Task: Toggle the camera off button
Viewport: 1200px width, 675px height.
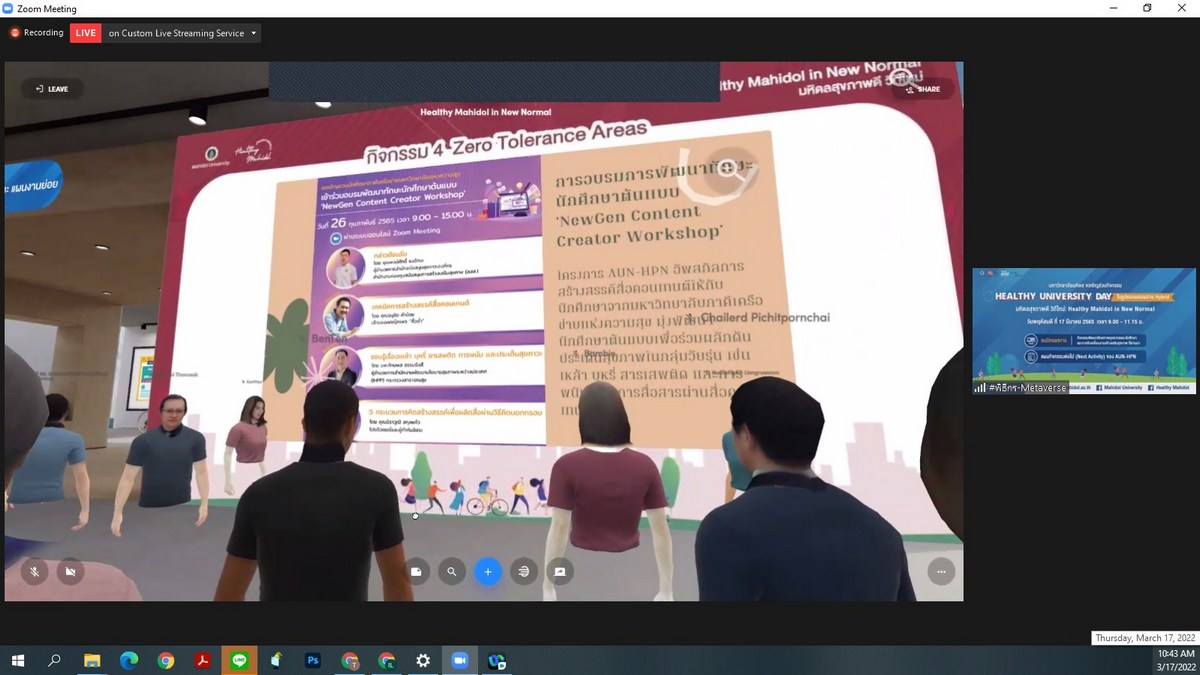Action: point(70,572)
